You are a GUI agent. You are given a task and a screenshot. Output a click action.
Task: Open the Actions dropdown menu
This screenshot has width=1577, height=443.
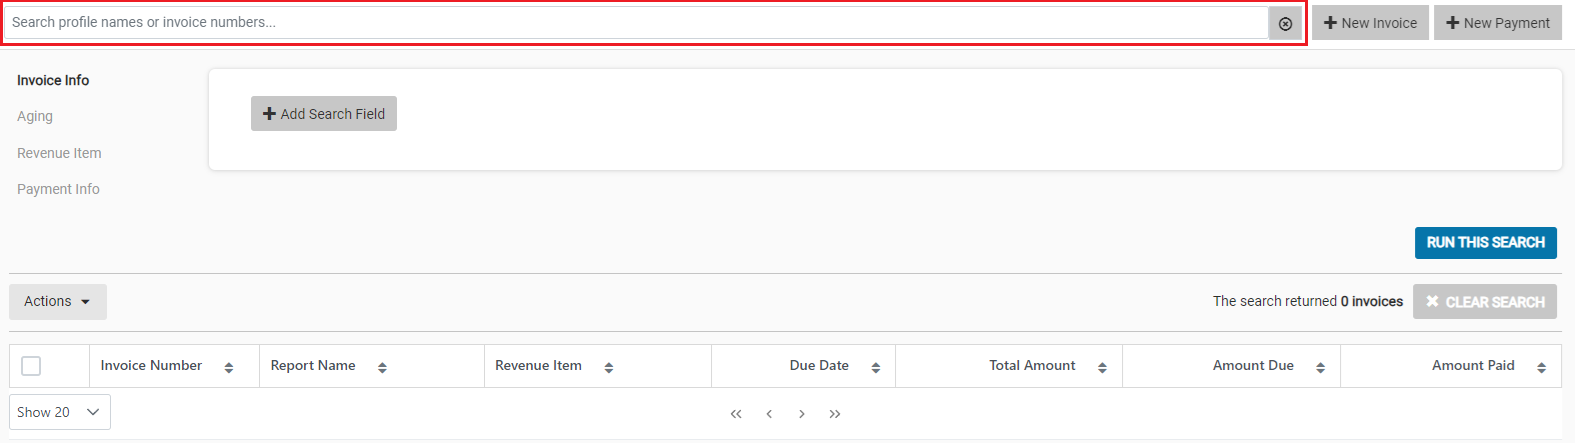coord(58,302)
